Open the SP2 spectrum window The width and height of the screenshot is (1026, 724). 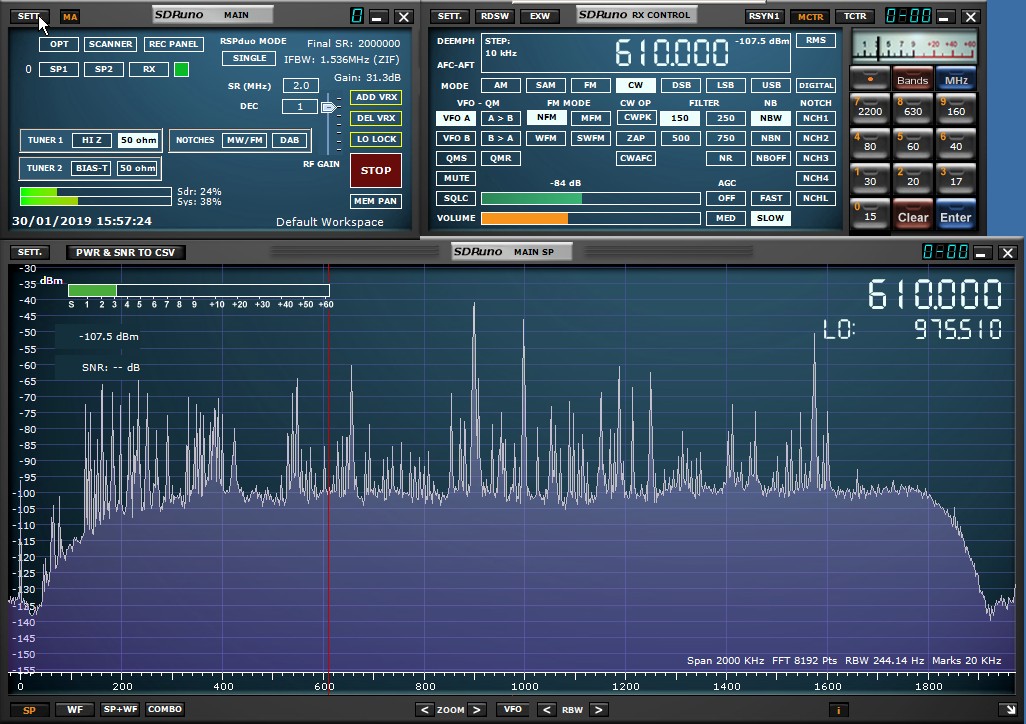pos(103,69)
